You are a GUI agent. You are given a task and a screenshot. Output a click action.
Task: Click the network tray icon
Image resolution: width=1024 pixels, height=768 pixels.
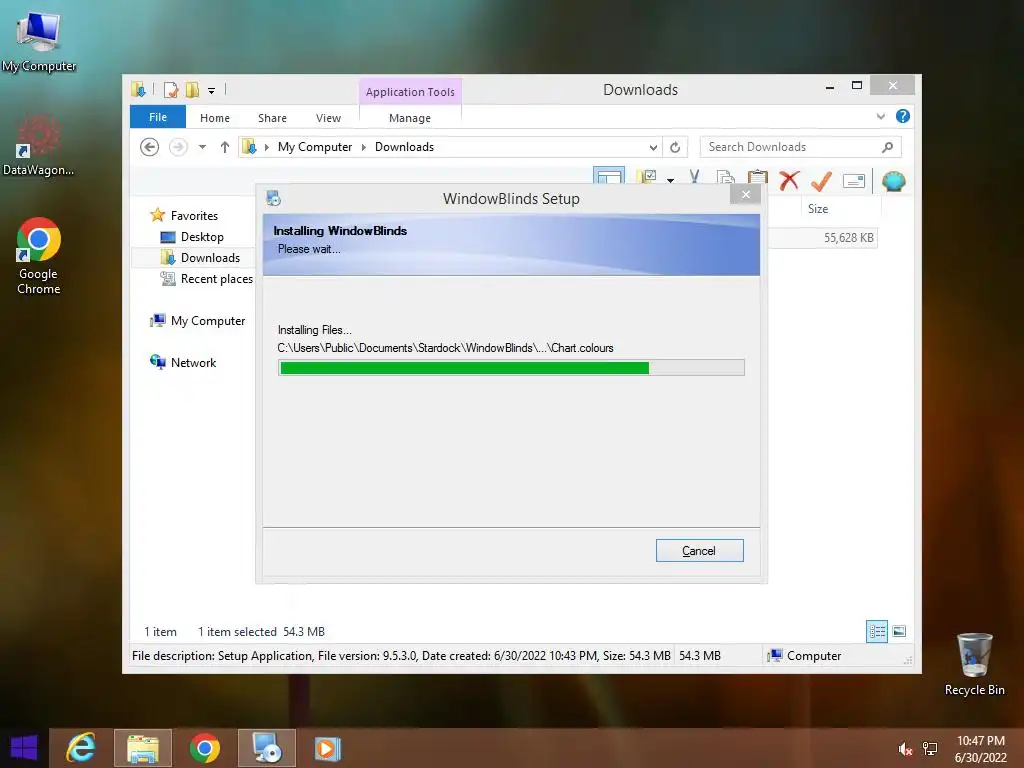(930, 749)
